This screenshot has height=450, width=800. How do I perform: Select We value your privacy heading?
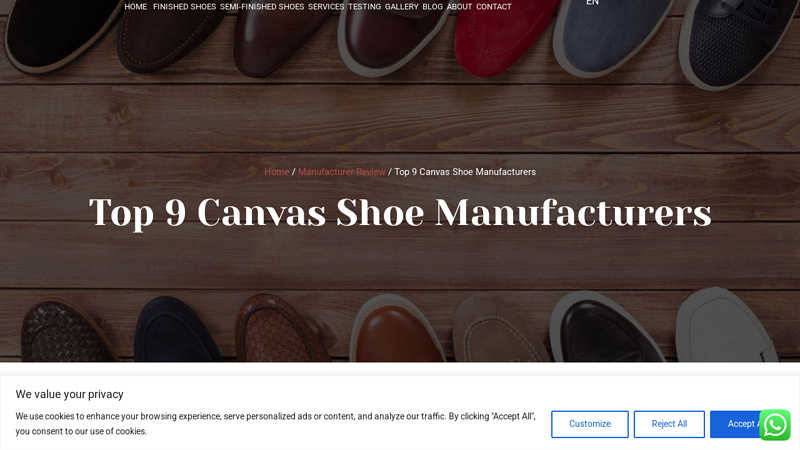tap(69, 394)
